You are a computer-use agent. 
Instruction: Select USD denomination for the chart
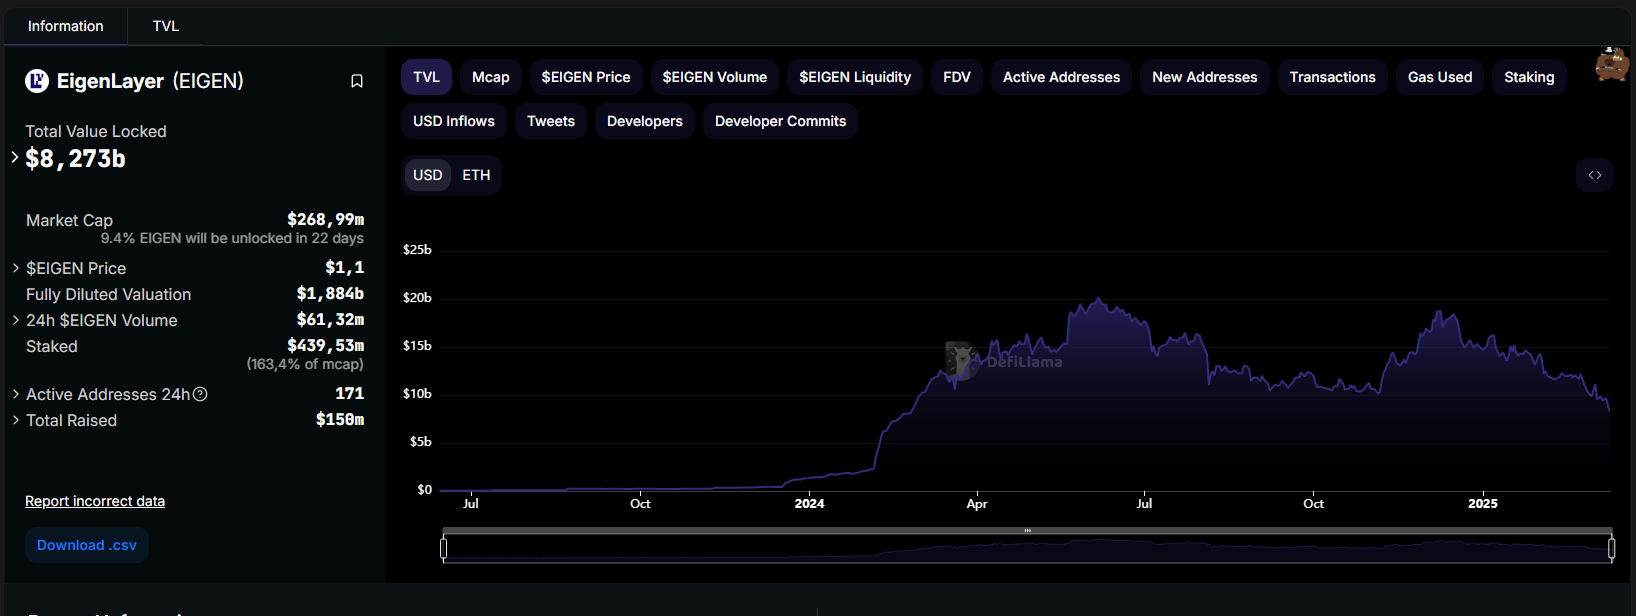(x=428, y=175)
